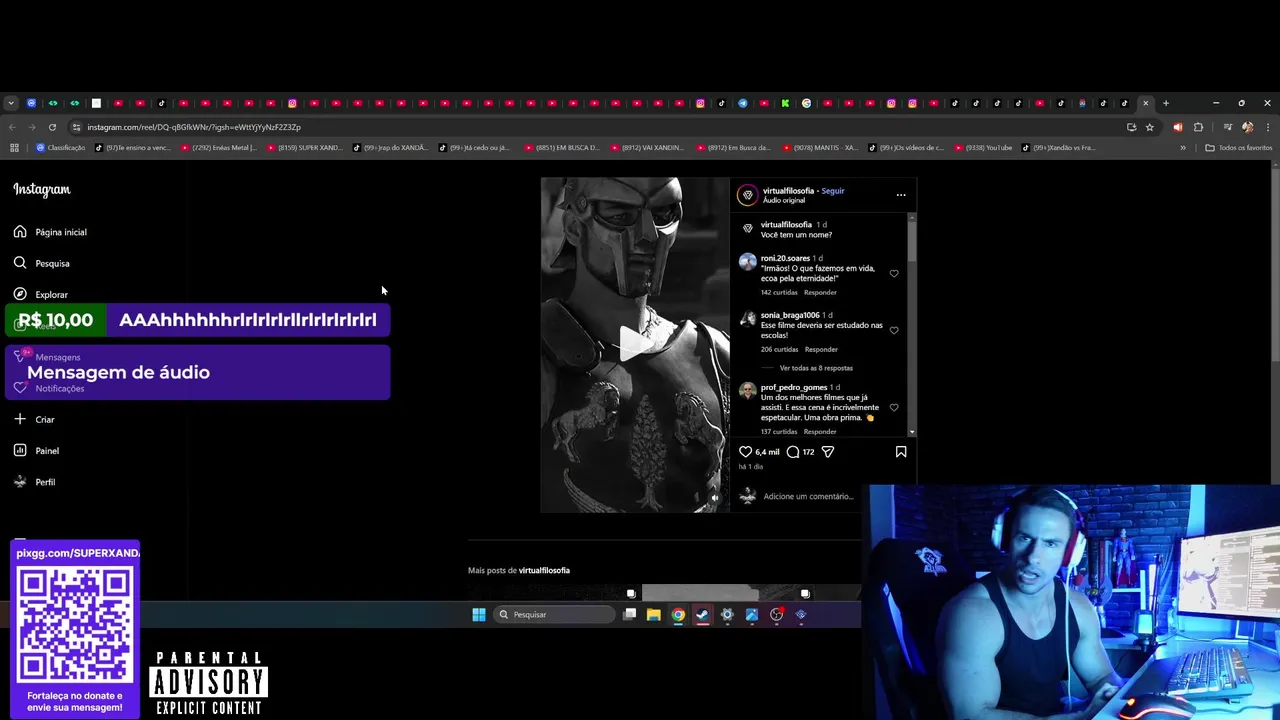The height and width of the screenshot is (720, 1280).
Task: Reply to roni.20.soares comment
Action: (820, 292)
